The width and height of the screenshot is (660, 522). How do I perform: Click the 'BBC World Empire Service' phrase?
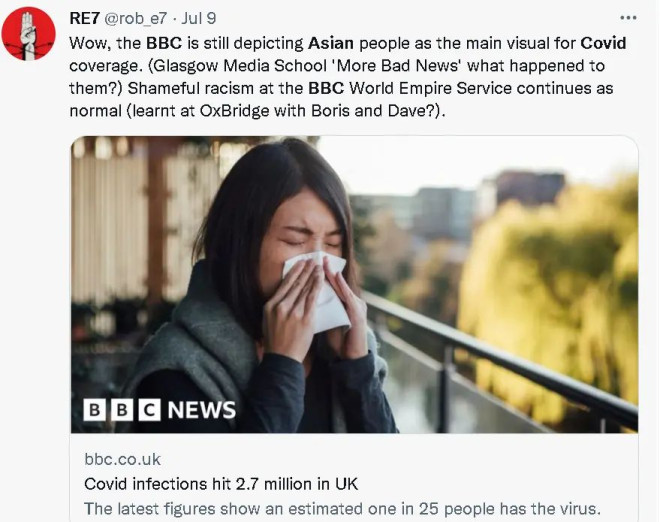(x=410, y=88)
